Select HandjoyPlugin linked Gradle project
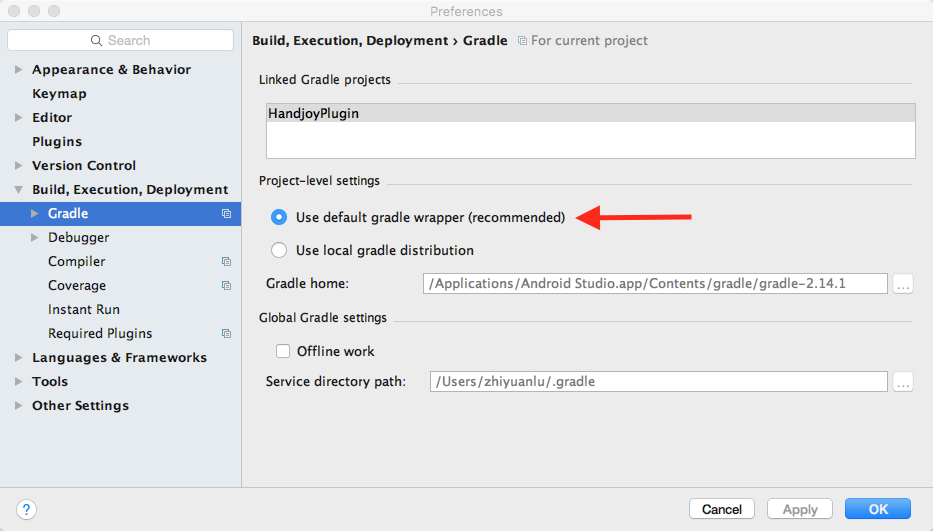Viewport: 933px width, 531px height. [314, 114]
